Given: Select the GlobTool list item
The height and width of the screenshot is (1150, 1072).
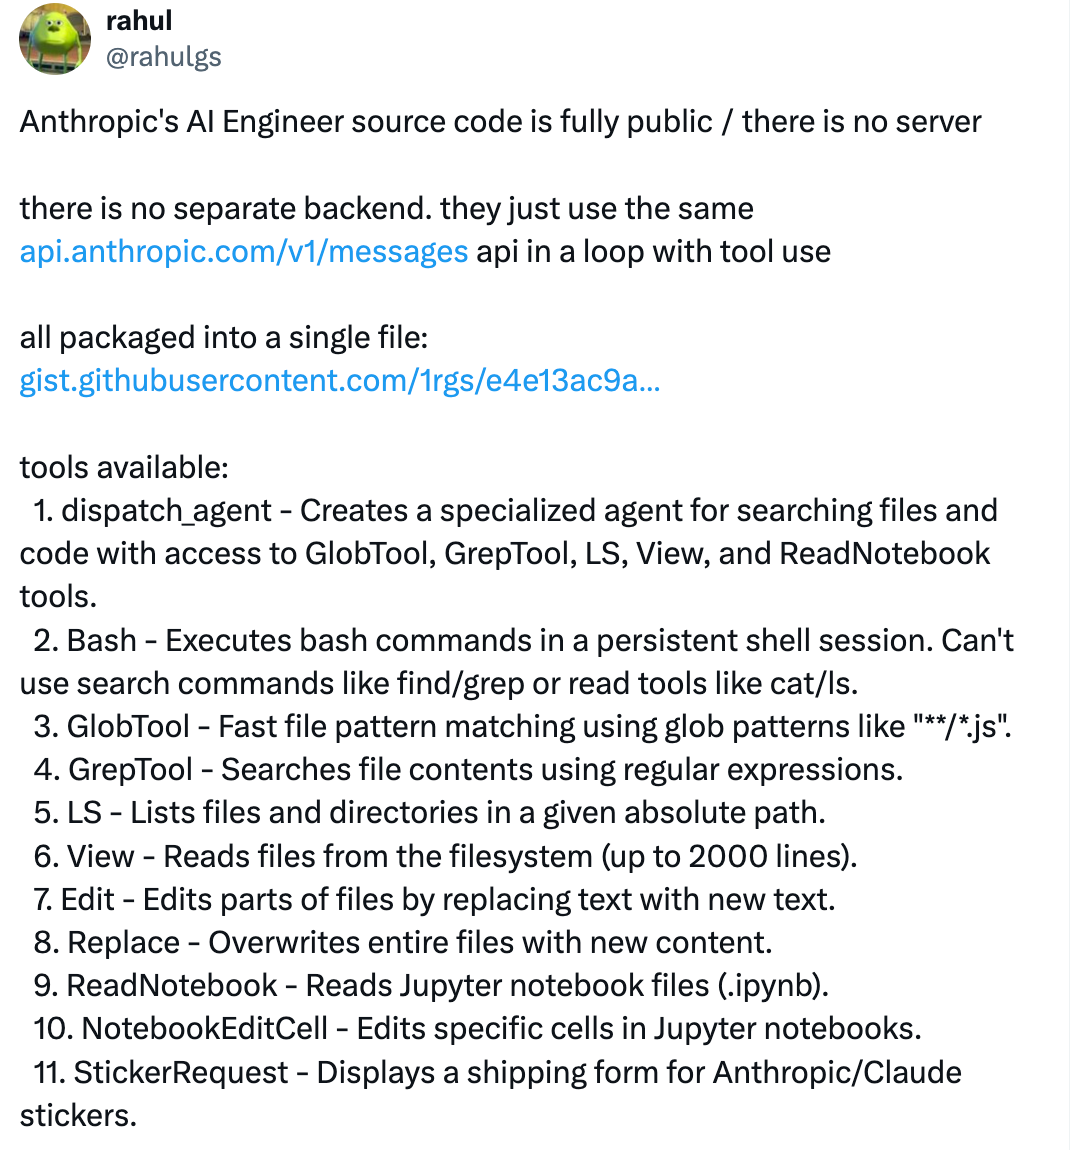Looking at the screenshot, I should point(522,727).
